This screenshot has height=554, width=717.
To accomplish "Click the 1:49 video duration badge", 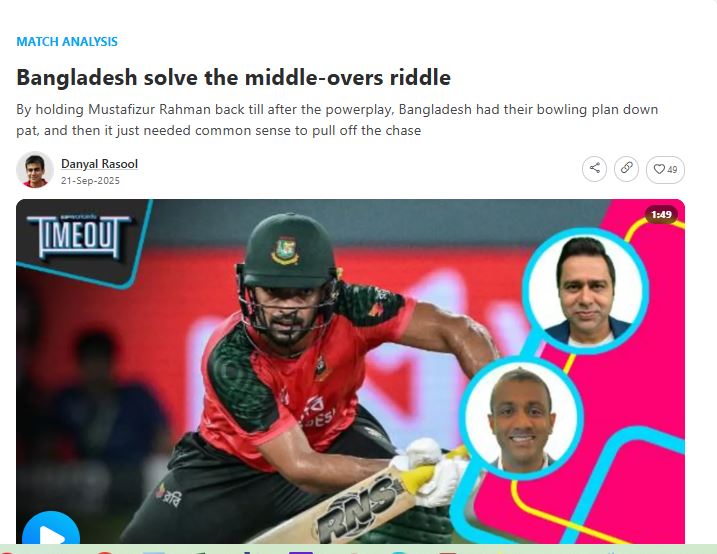I will click(661, 214).
